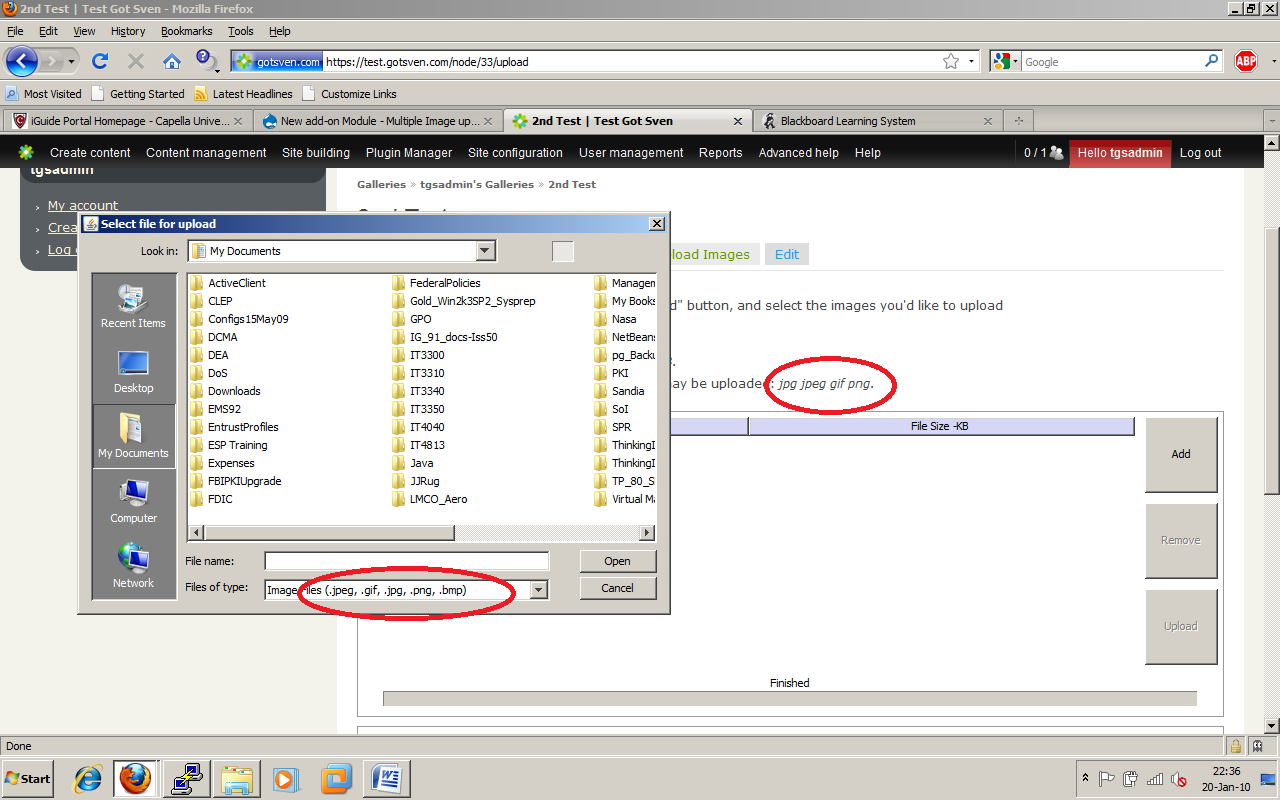The width and height of the screenshot is (1280, 800).
Task: Open the Getting Started bookmark
Action: tap(138, 94)
